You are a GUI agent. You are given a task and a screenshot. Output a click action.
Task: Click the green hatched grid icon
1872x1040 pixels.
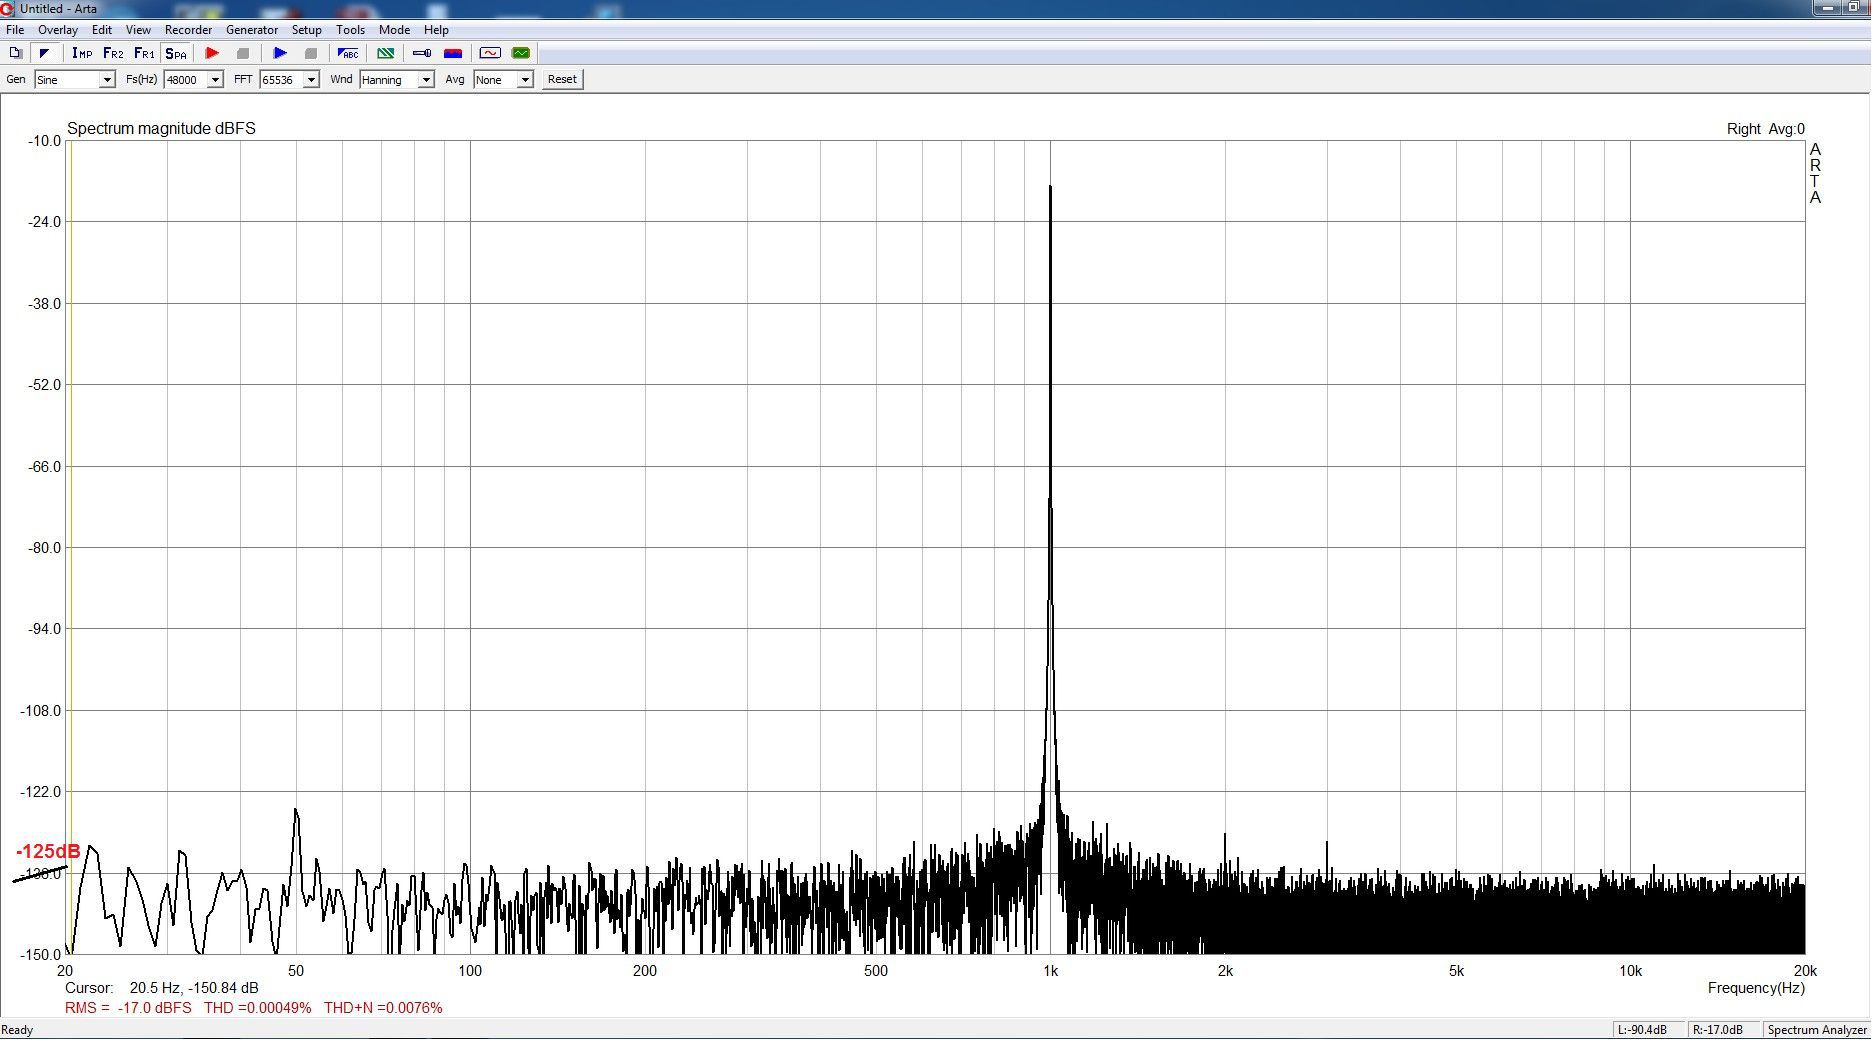[385, 53]
